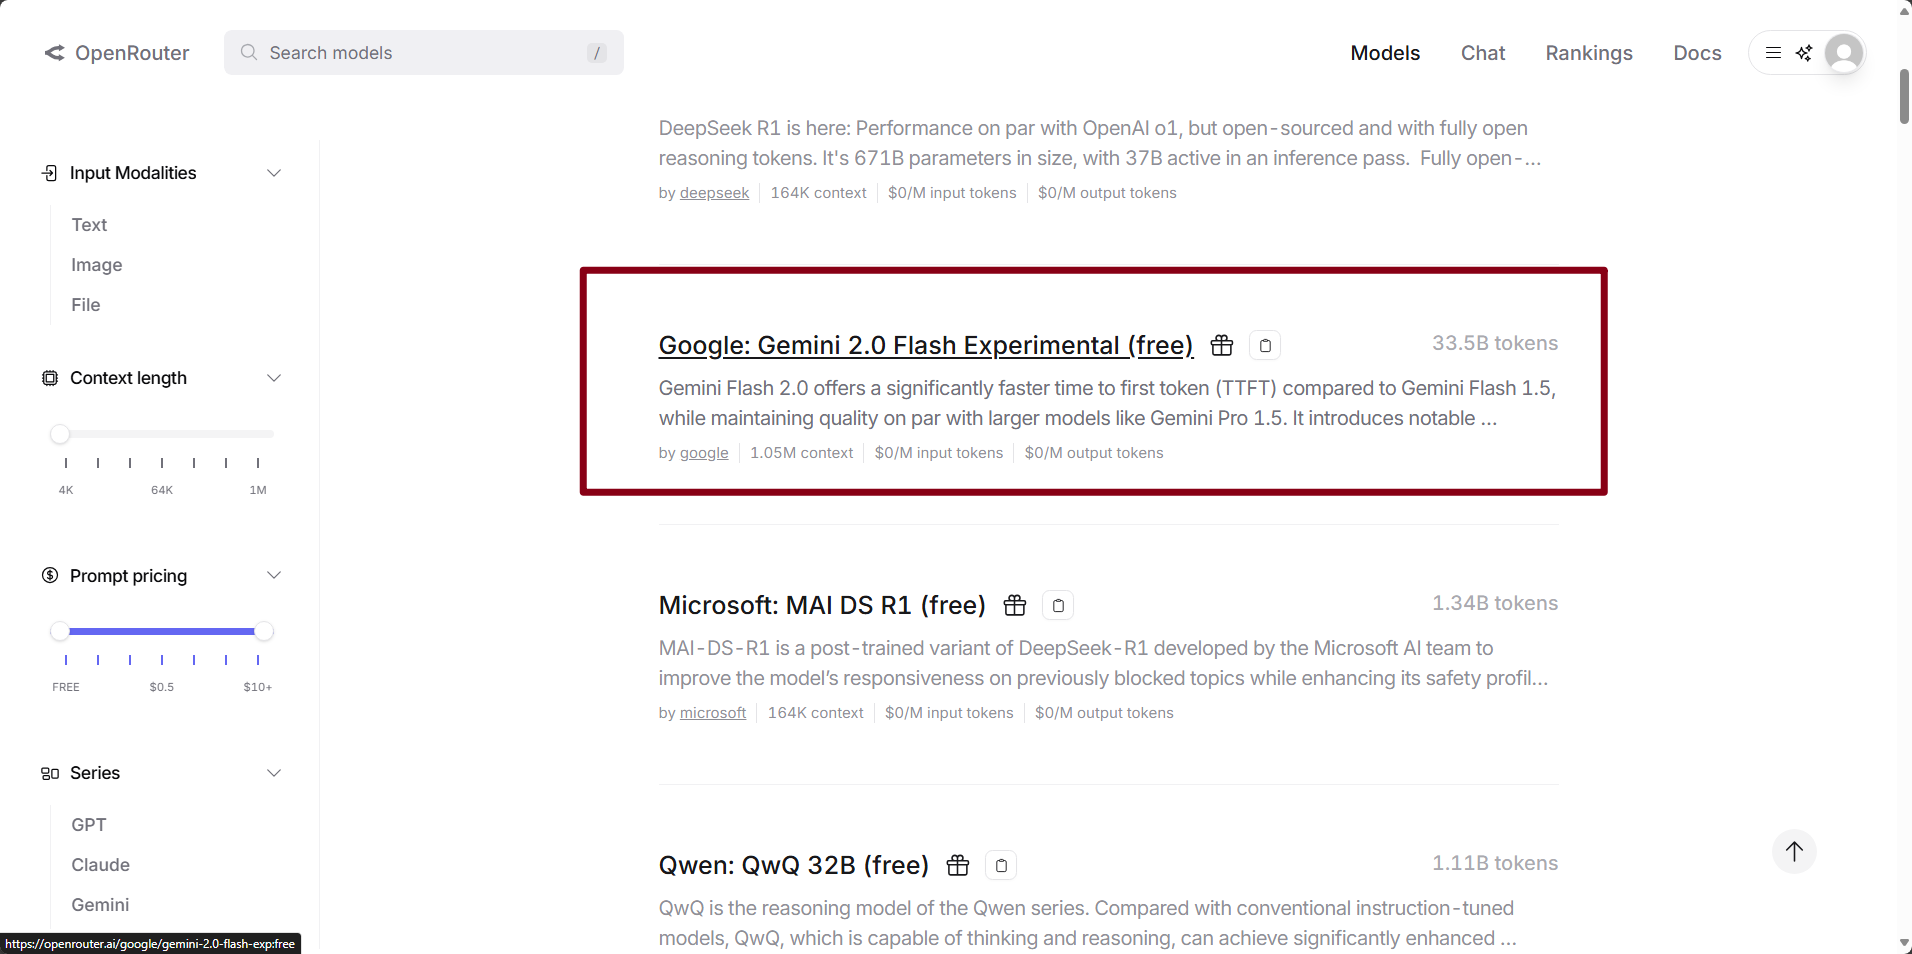Select the 1.05M context text

tap(801, 453)
